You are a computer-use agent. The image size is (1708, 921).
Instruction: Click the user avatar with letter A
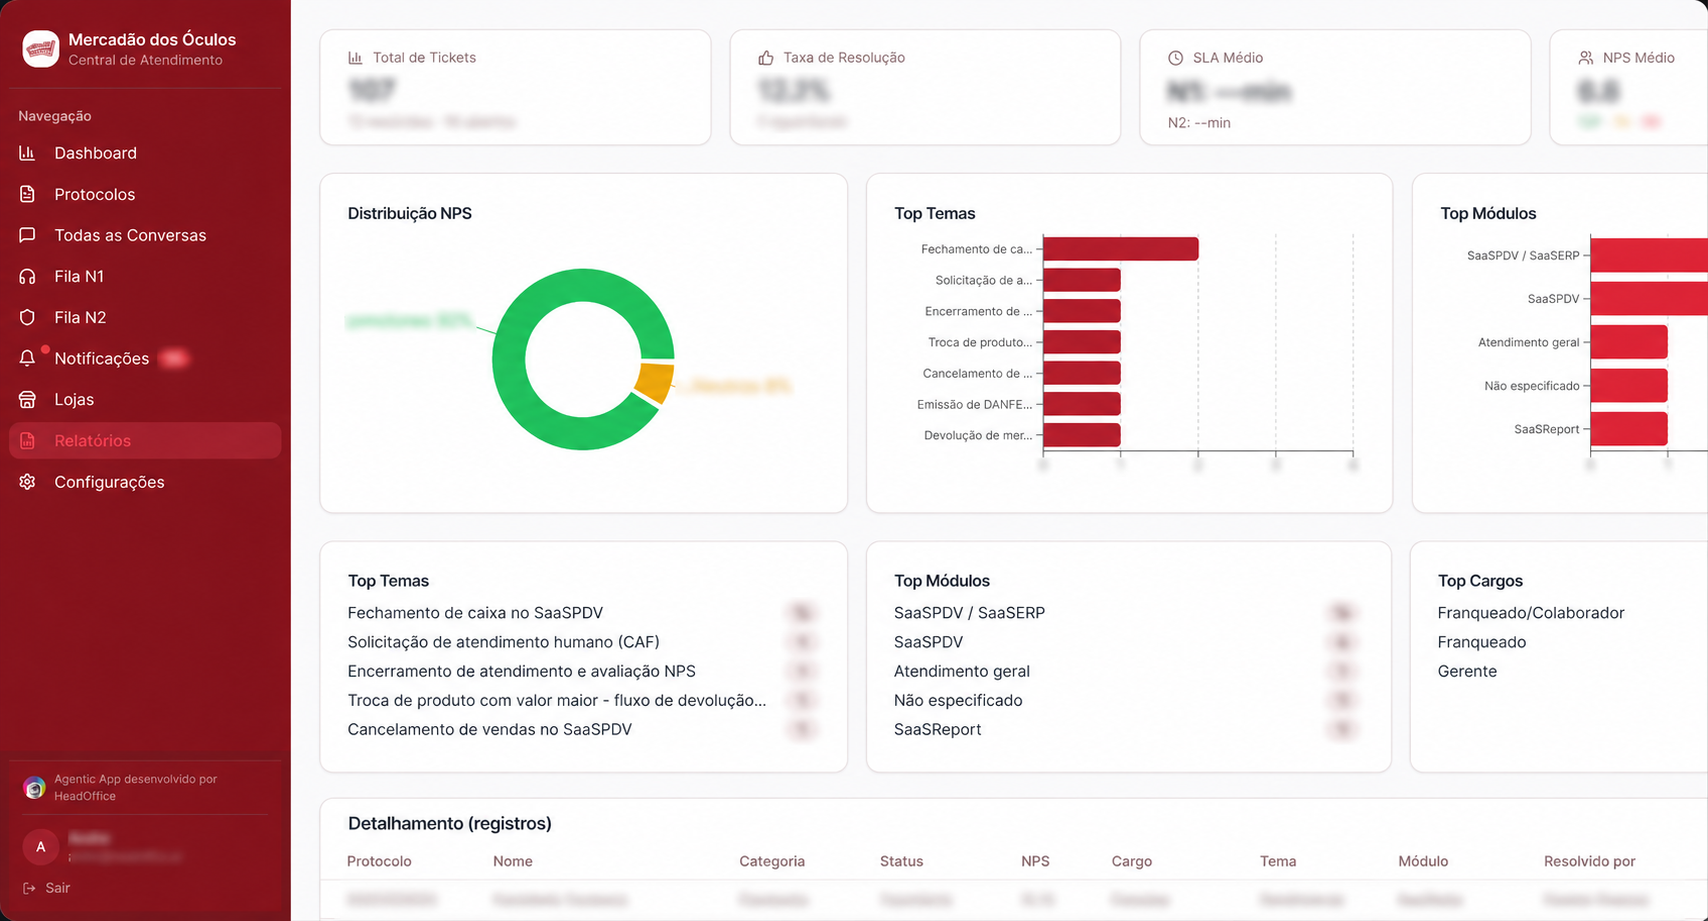(x=40, y=847)
